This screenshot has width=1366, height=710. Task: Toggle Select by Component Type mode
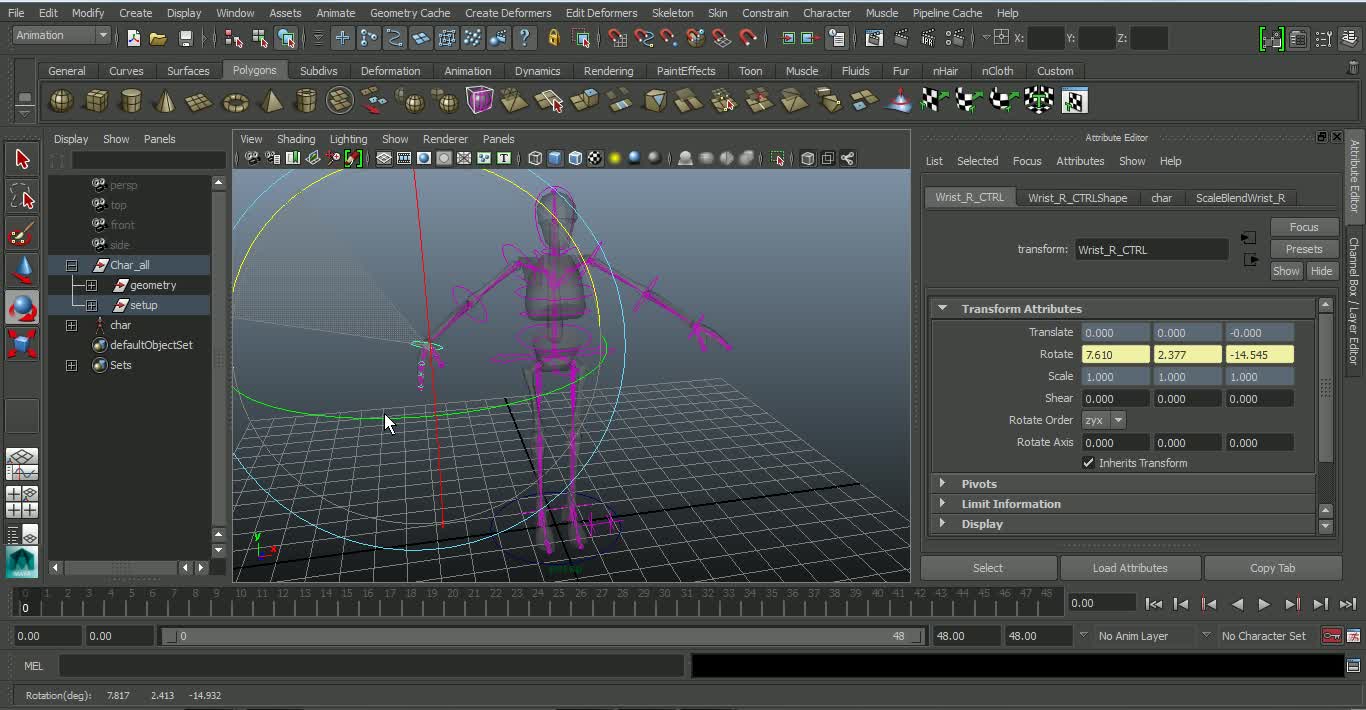click(286, 38)
